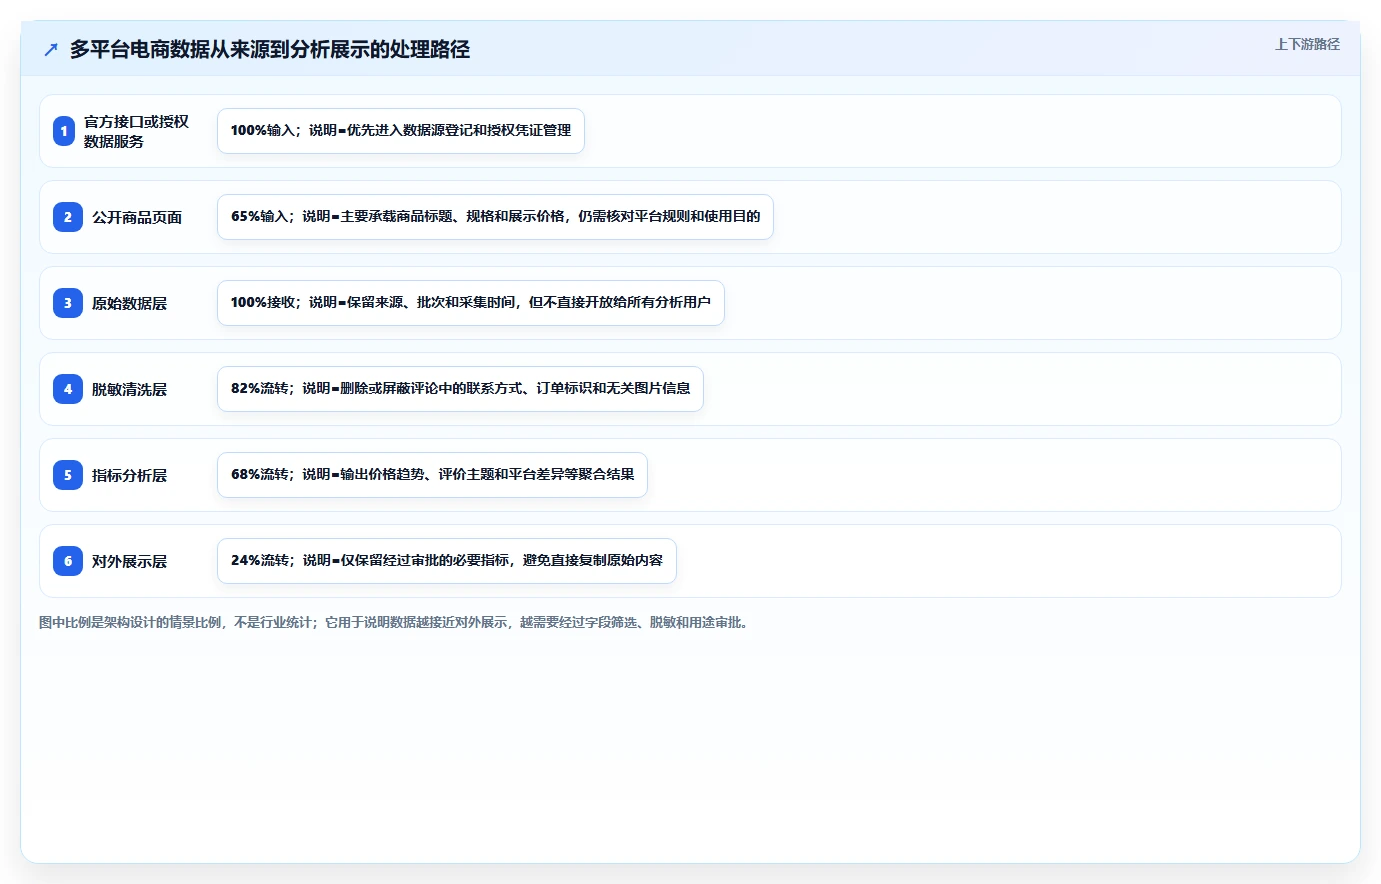Select step number 4 badge

pyautogui.click(x=68, y=389)
